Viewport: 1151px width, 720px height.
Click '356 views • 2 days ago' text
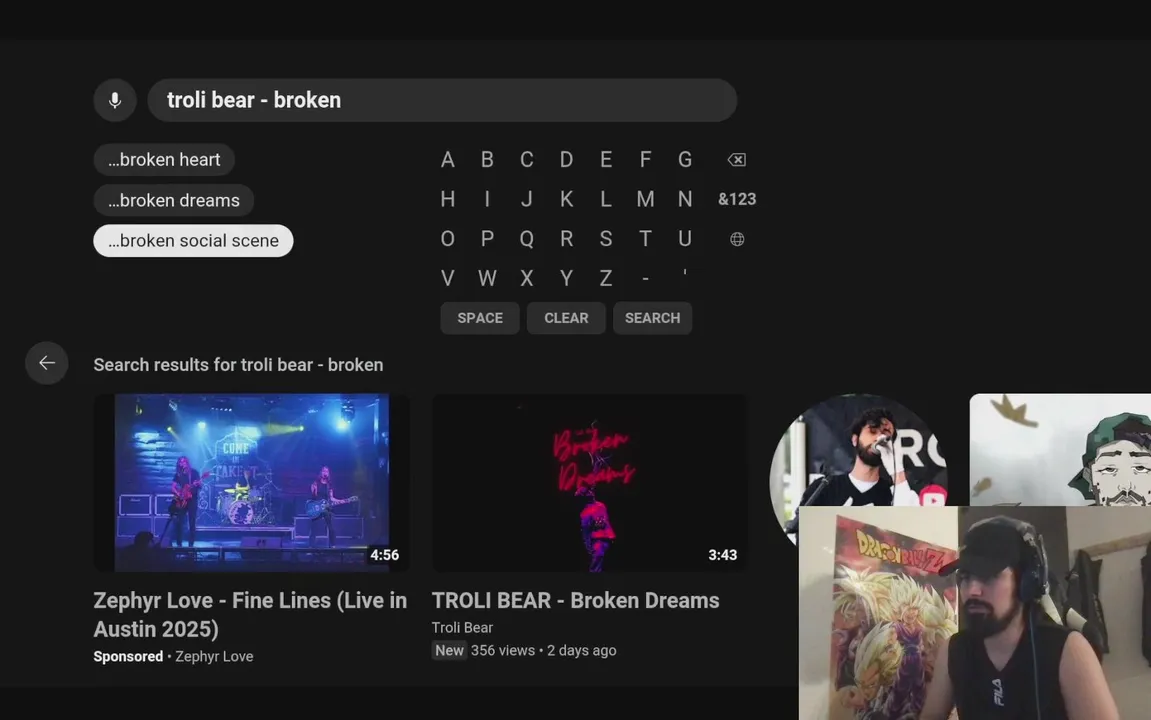click(x=543, y=650)
